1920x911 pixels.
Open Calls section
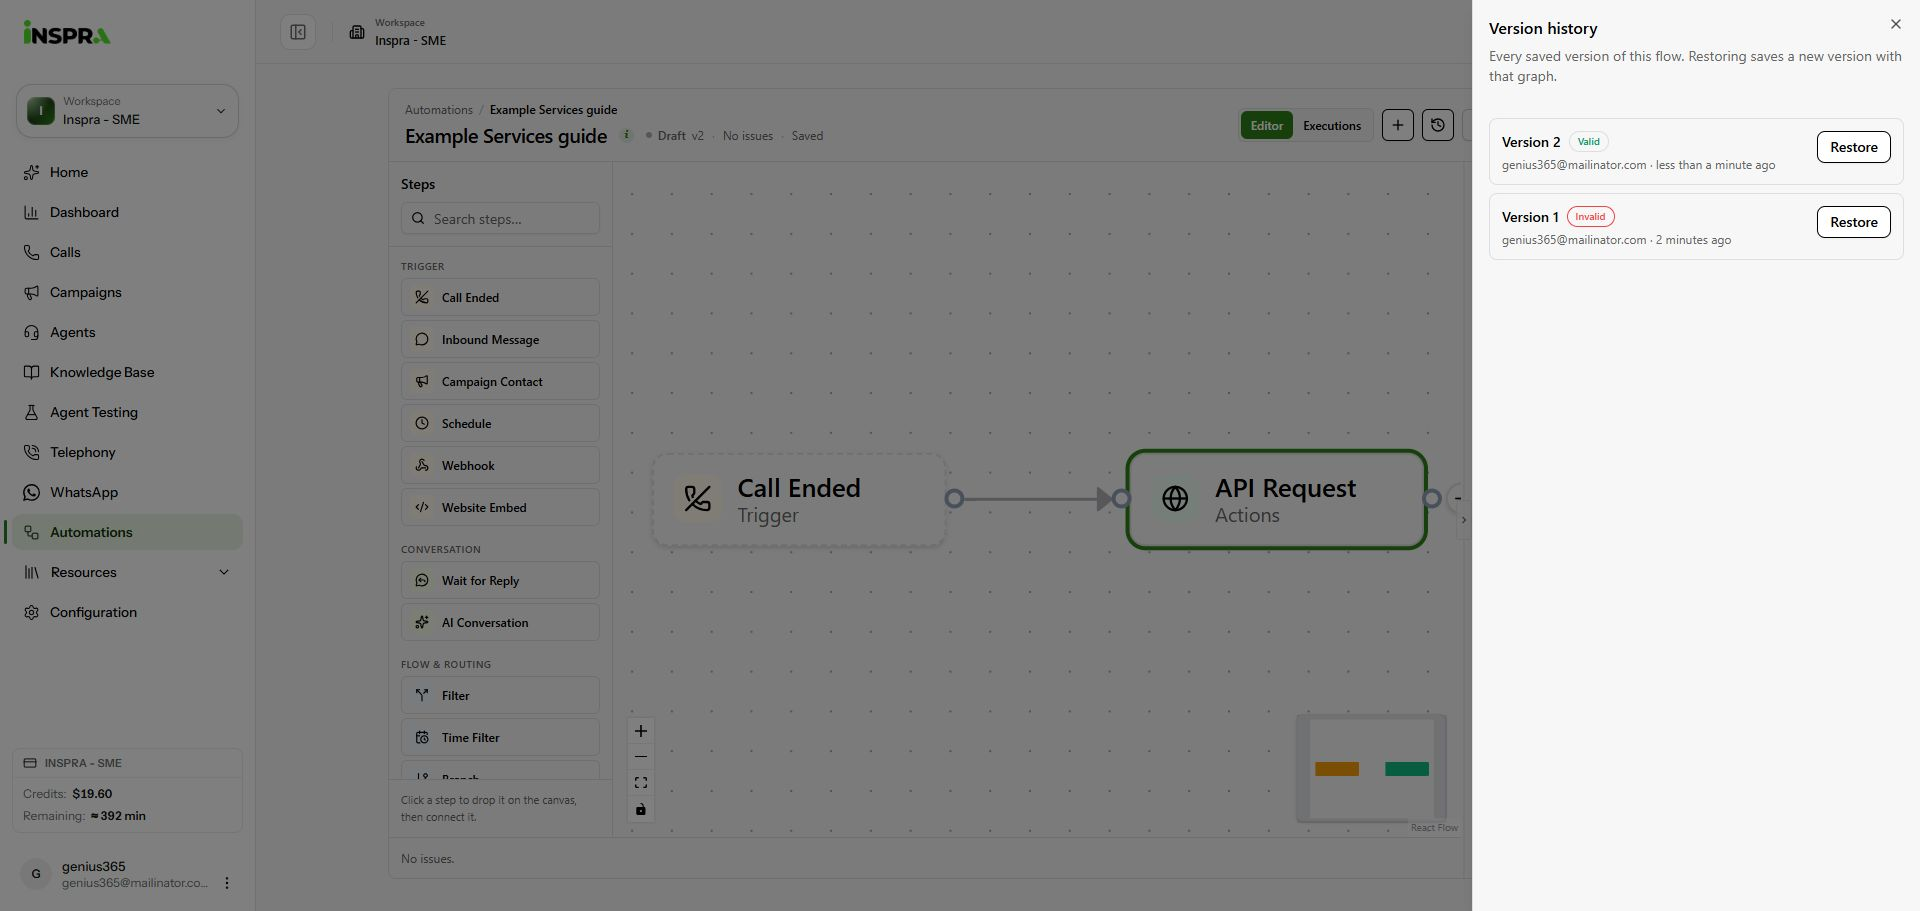point(127,252)
